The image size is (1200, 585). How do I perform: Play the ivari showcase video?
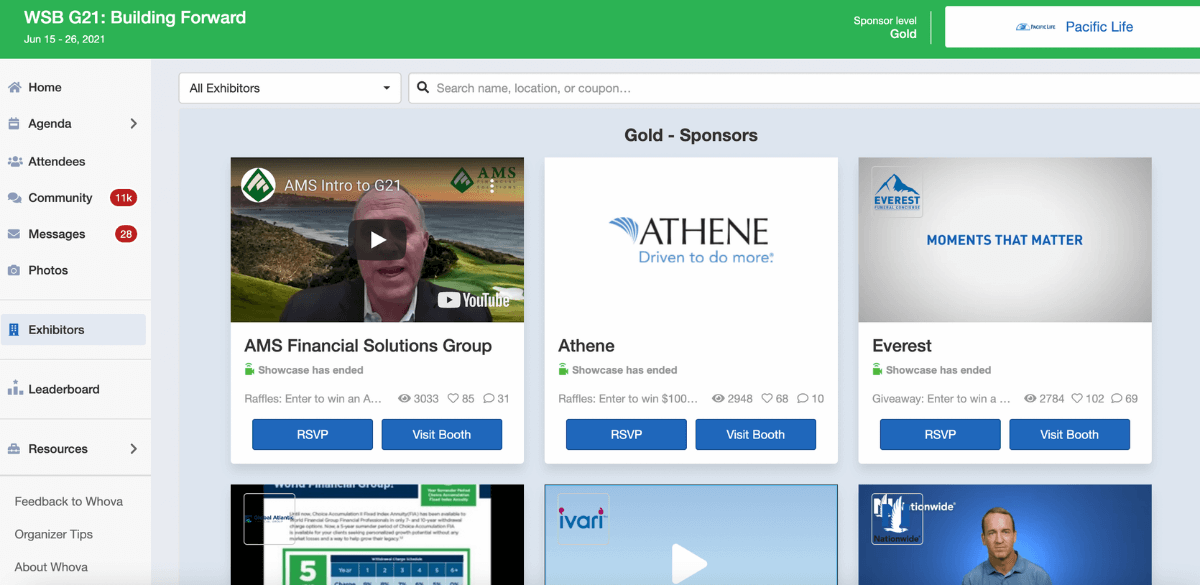[690, 562]
